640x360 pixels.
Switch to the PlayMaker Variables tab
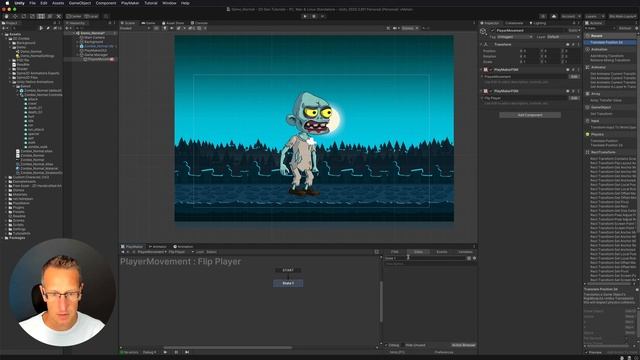tap(465, 252)
